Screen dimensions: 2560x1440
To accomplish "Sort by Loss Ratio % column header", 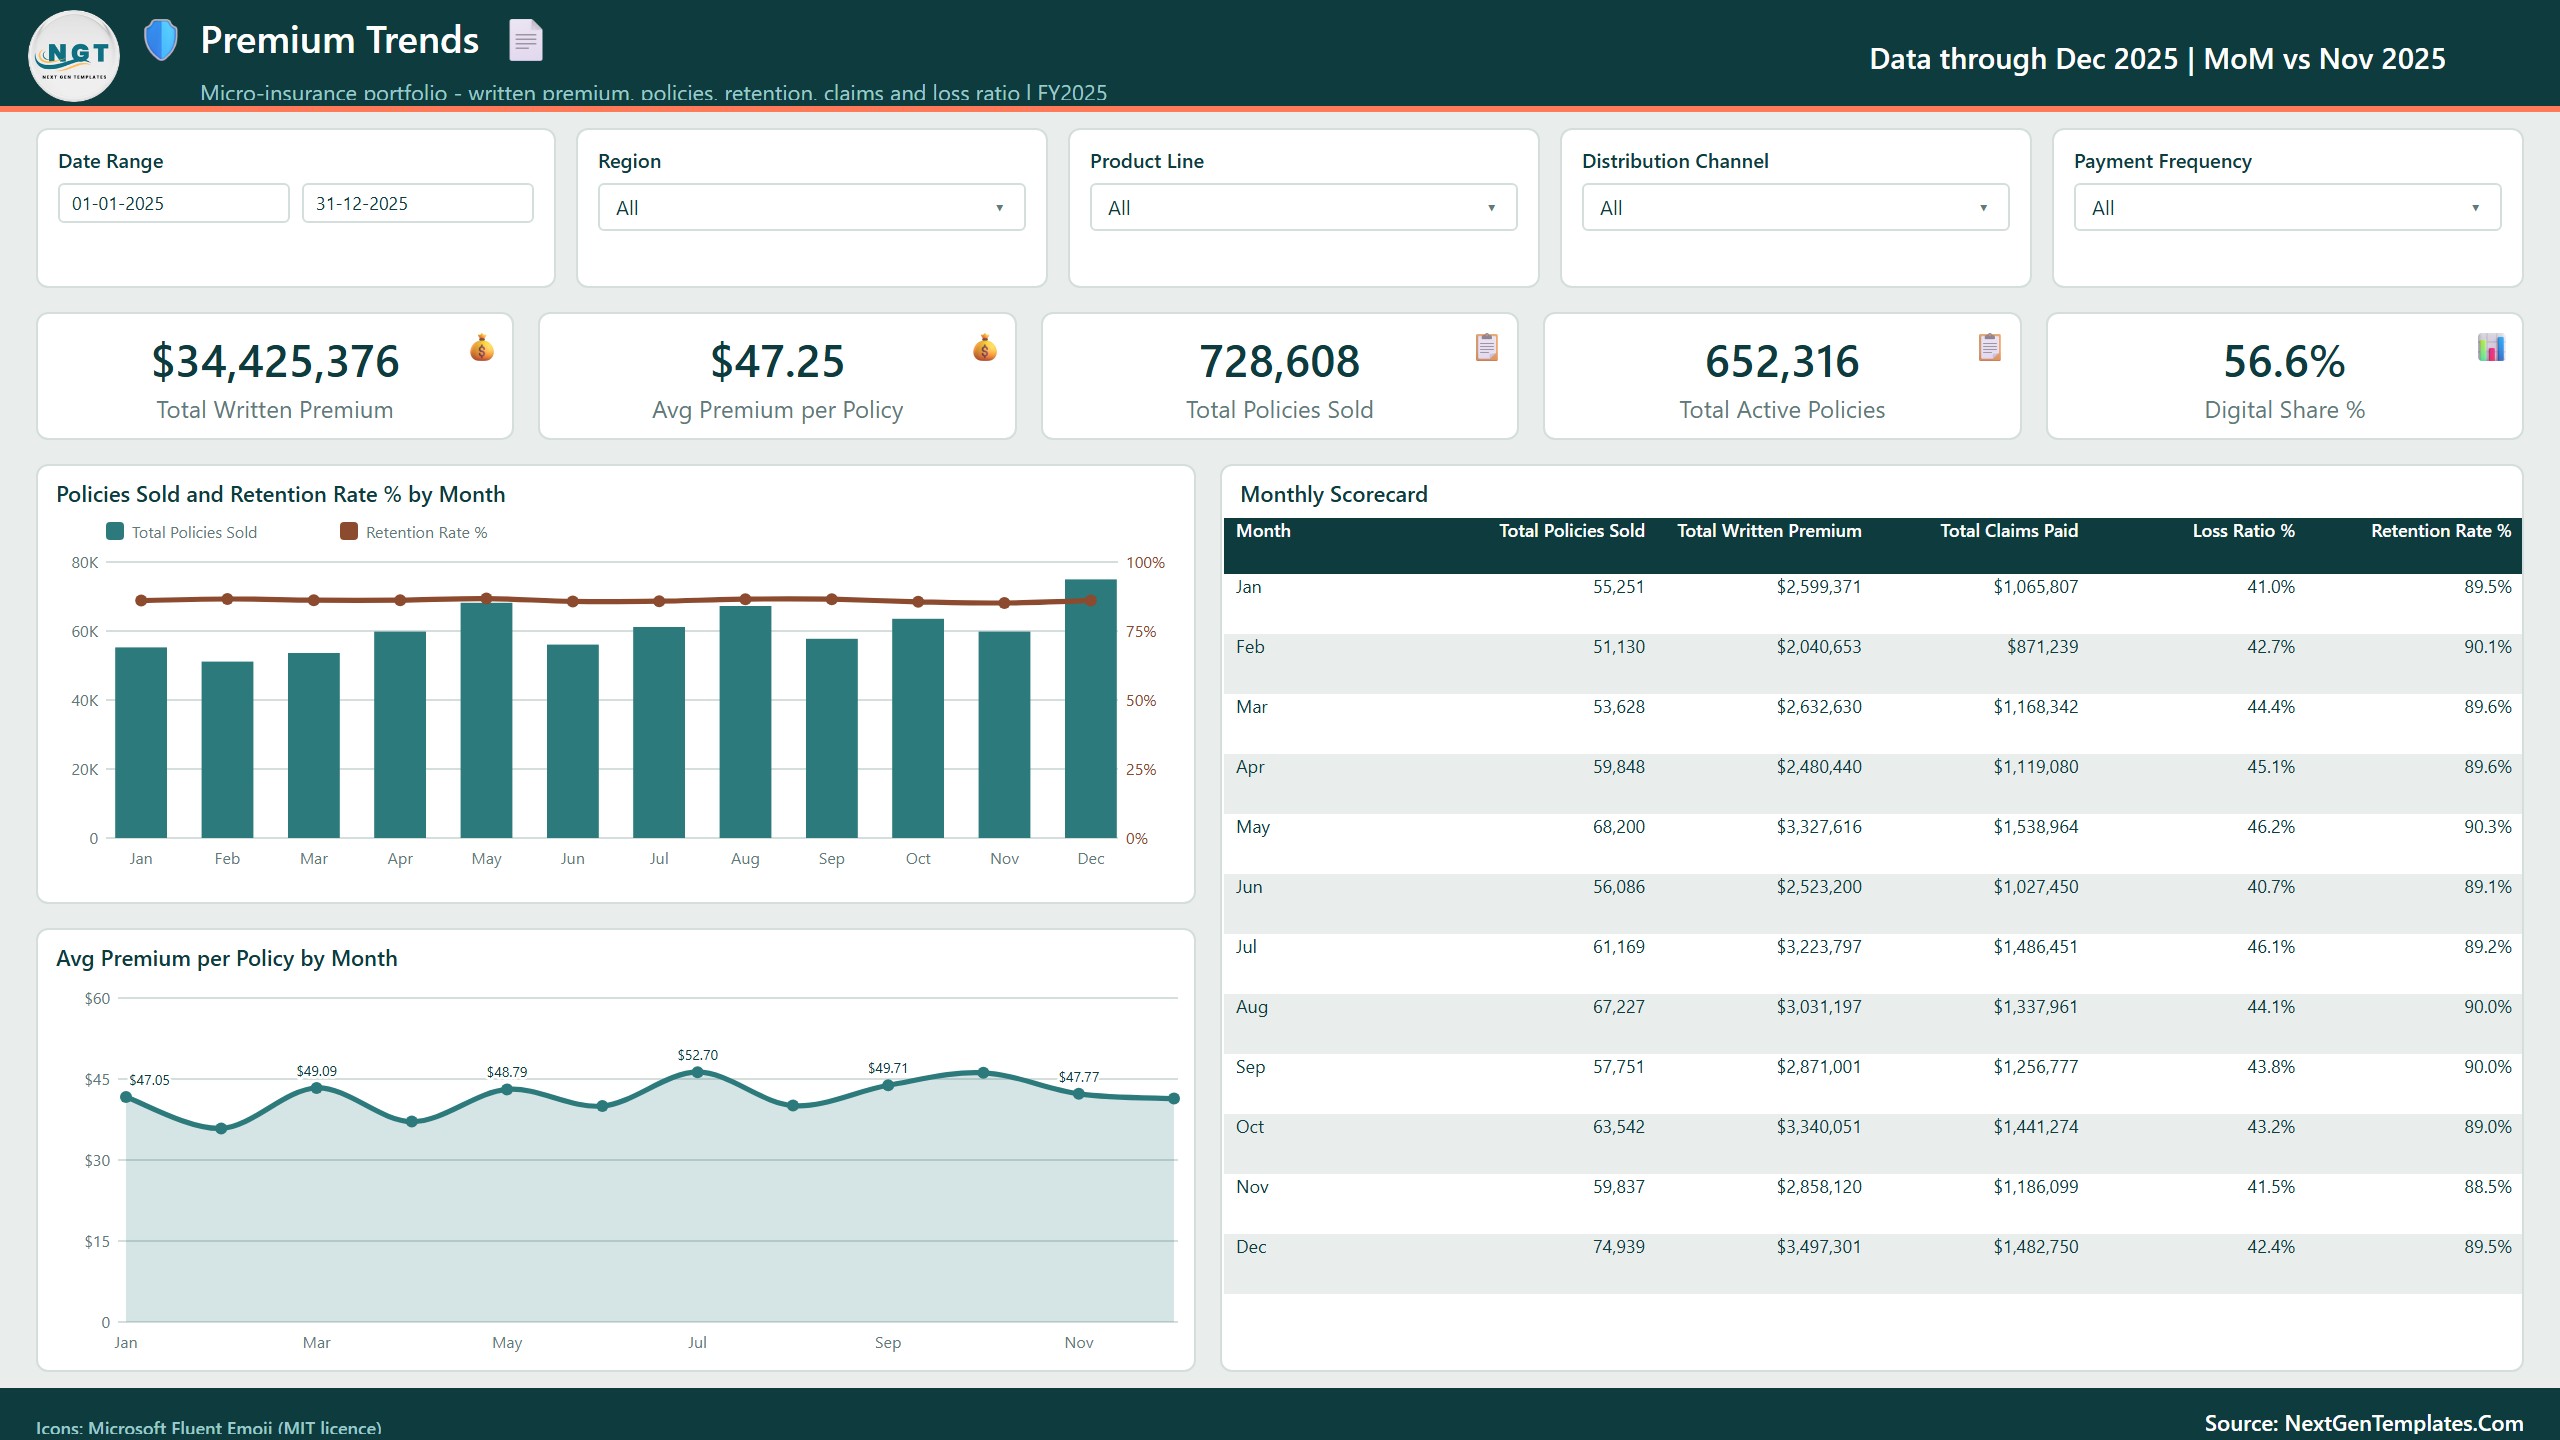I will tap(2244, 531).
